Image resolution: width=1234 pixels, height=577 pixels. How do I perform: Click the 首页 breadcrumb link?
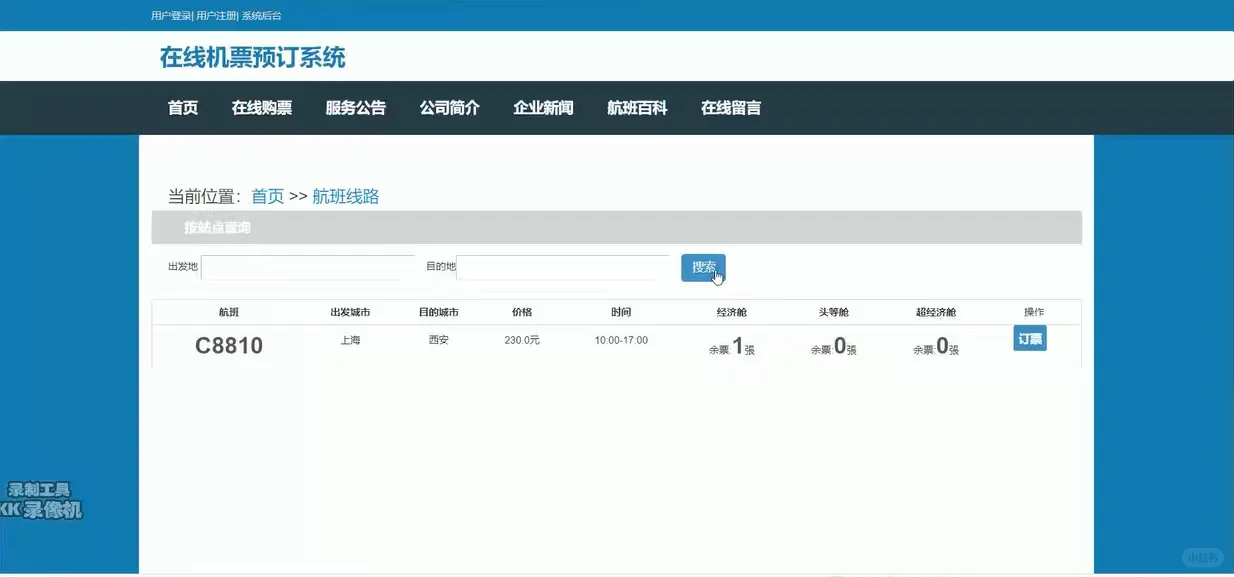(x=266, y=195)
